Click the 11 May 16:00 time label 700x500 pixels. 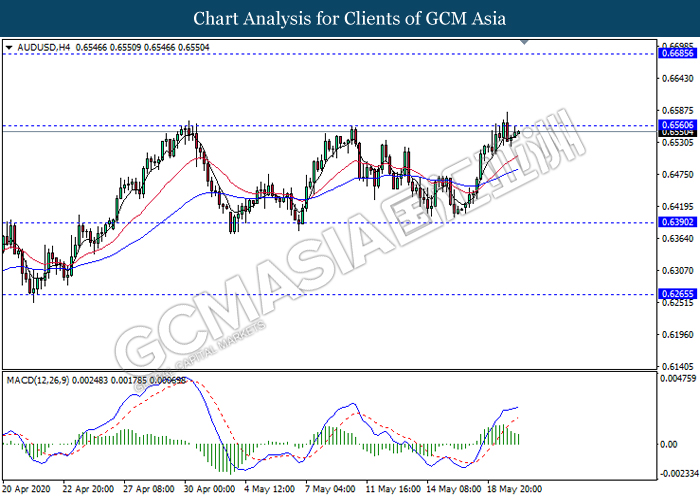click(393, 489)
